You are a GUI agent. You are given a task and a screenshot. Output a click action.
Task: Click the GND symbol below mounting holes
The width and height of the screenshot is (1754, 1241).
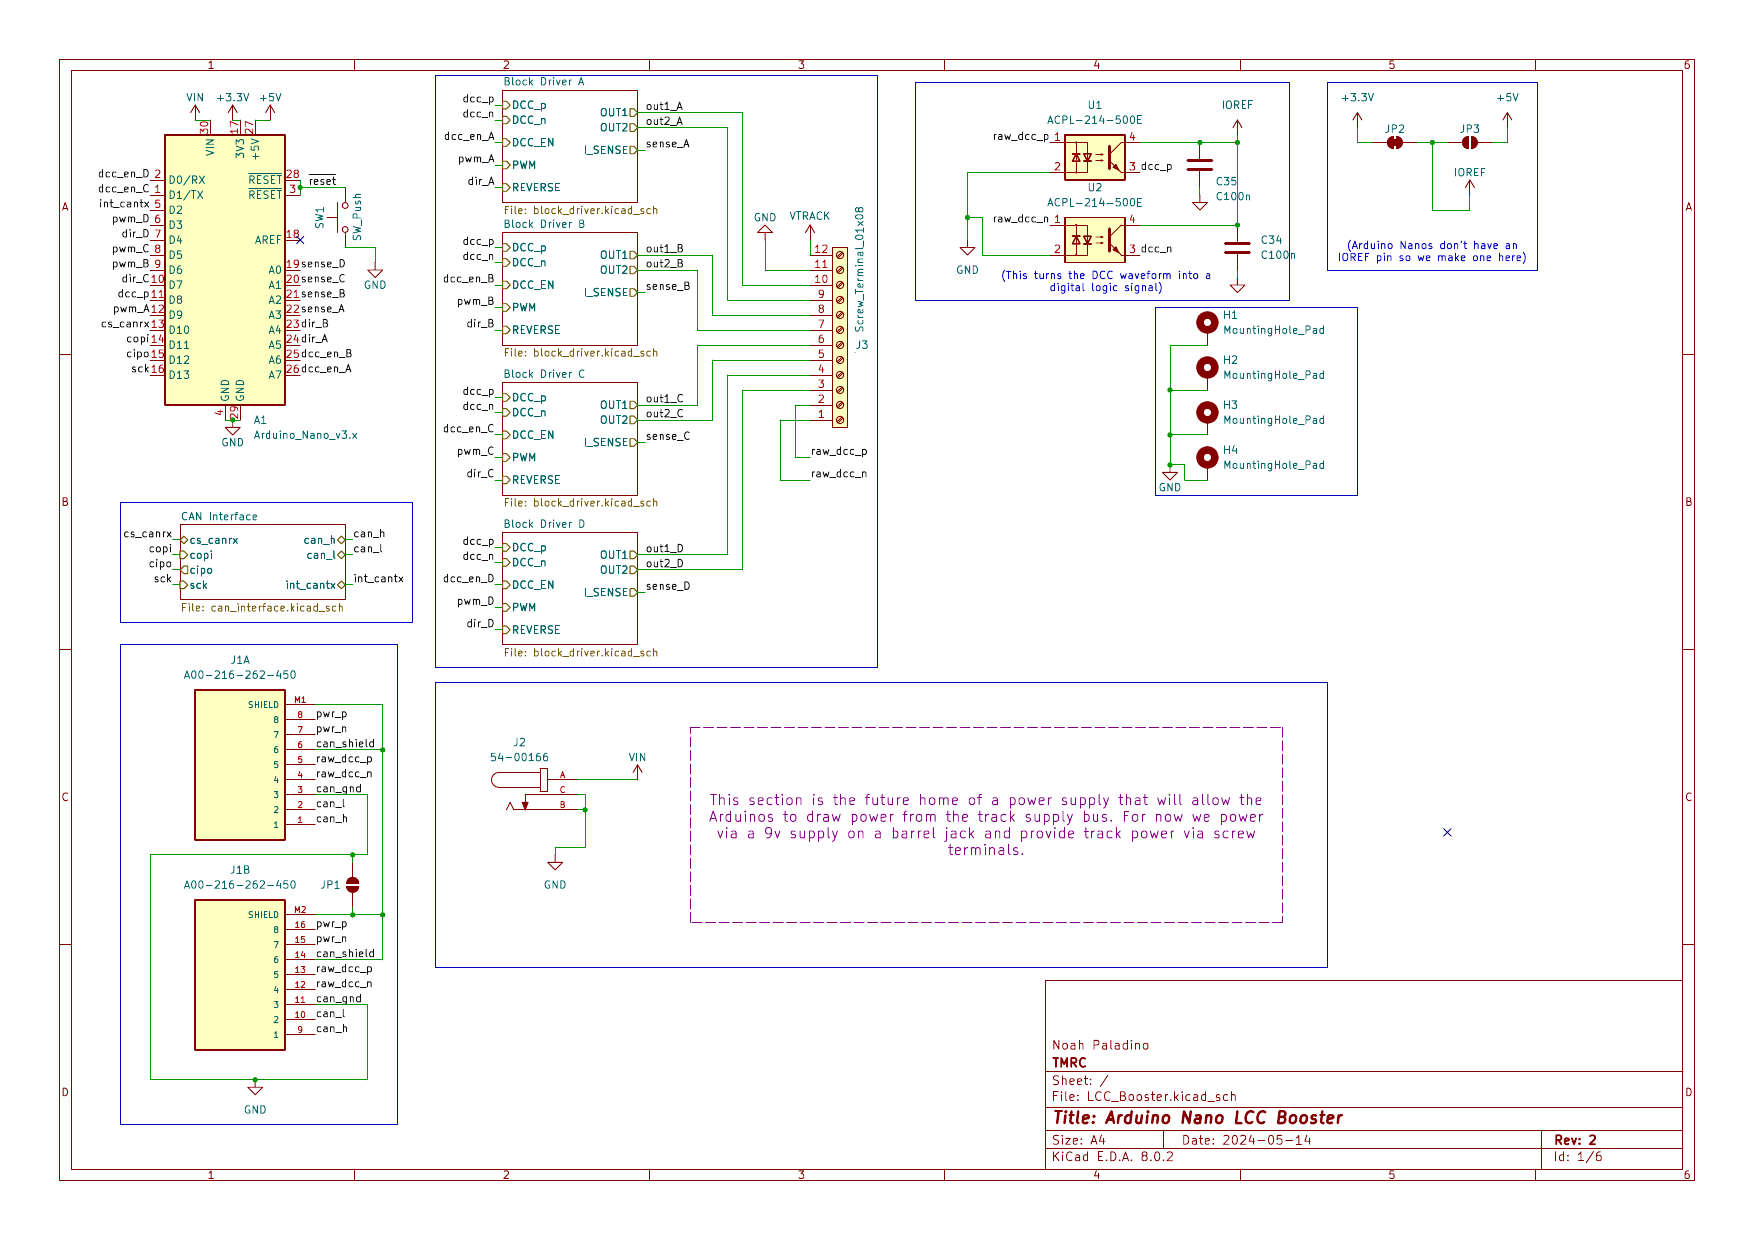point(1170,481)
